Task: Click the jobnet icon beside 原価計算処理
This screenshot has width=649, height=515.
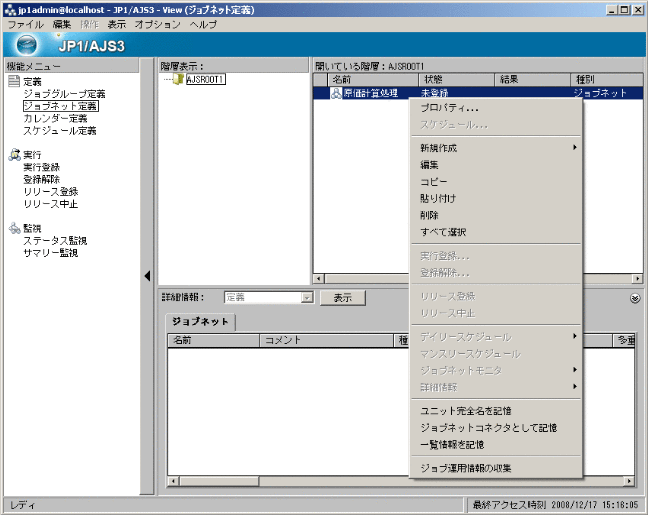Action: [336, 93]
